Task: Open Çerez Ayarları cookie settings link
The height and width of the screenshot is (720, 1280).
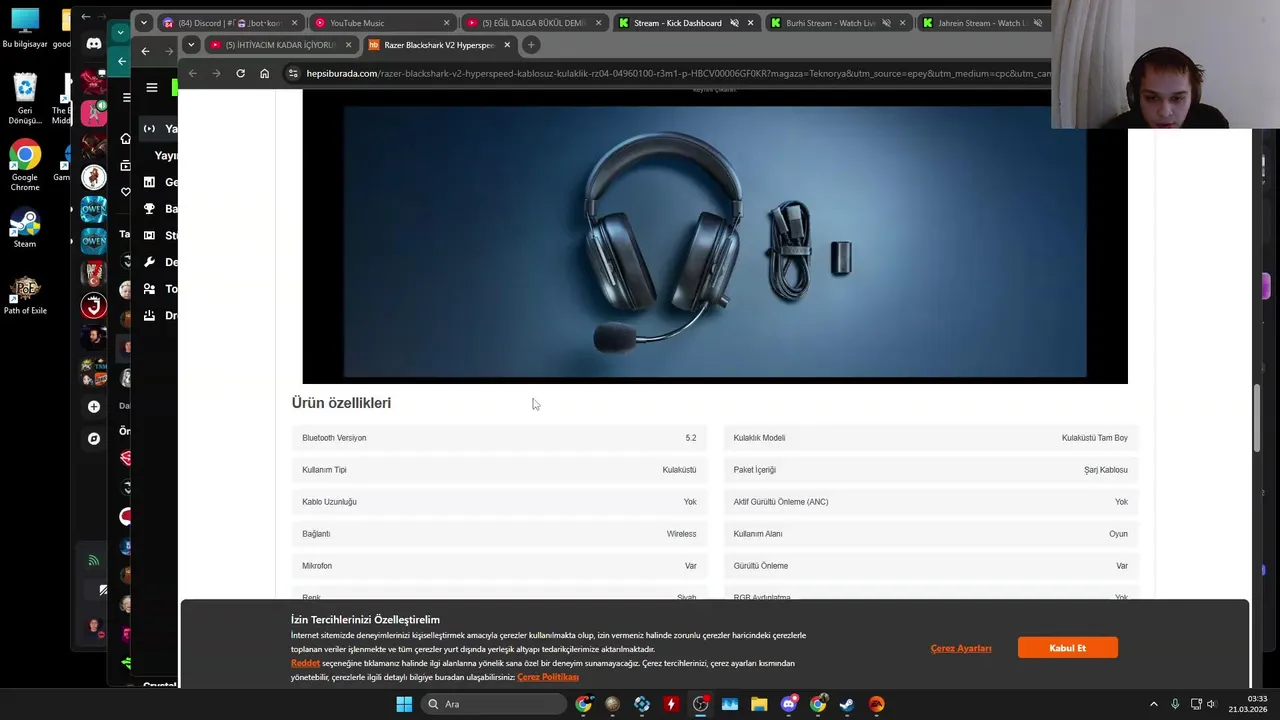Action: 961,648
